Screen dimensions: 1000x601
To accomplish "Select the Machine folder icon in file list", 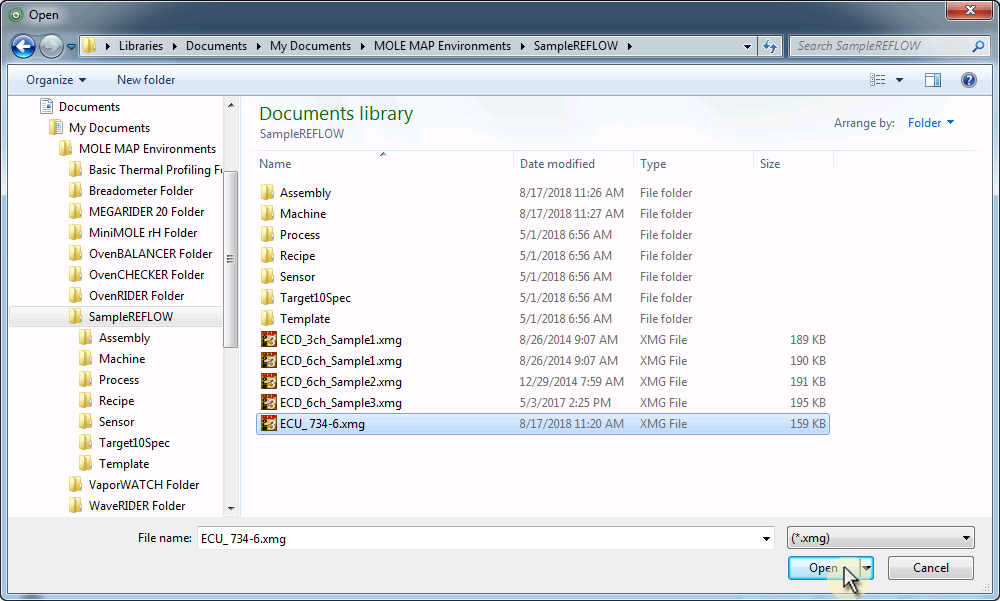I will point(268,214).
